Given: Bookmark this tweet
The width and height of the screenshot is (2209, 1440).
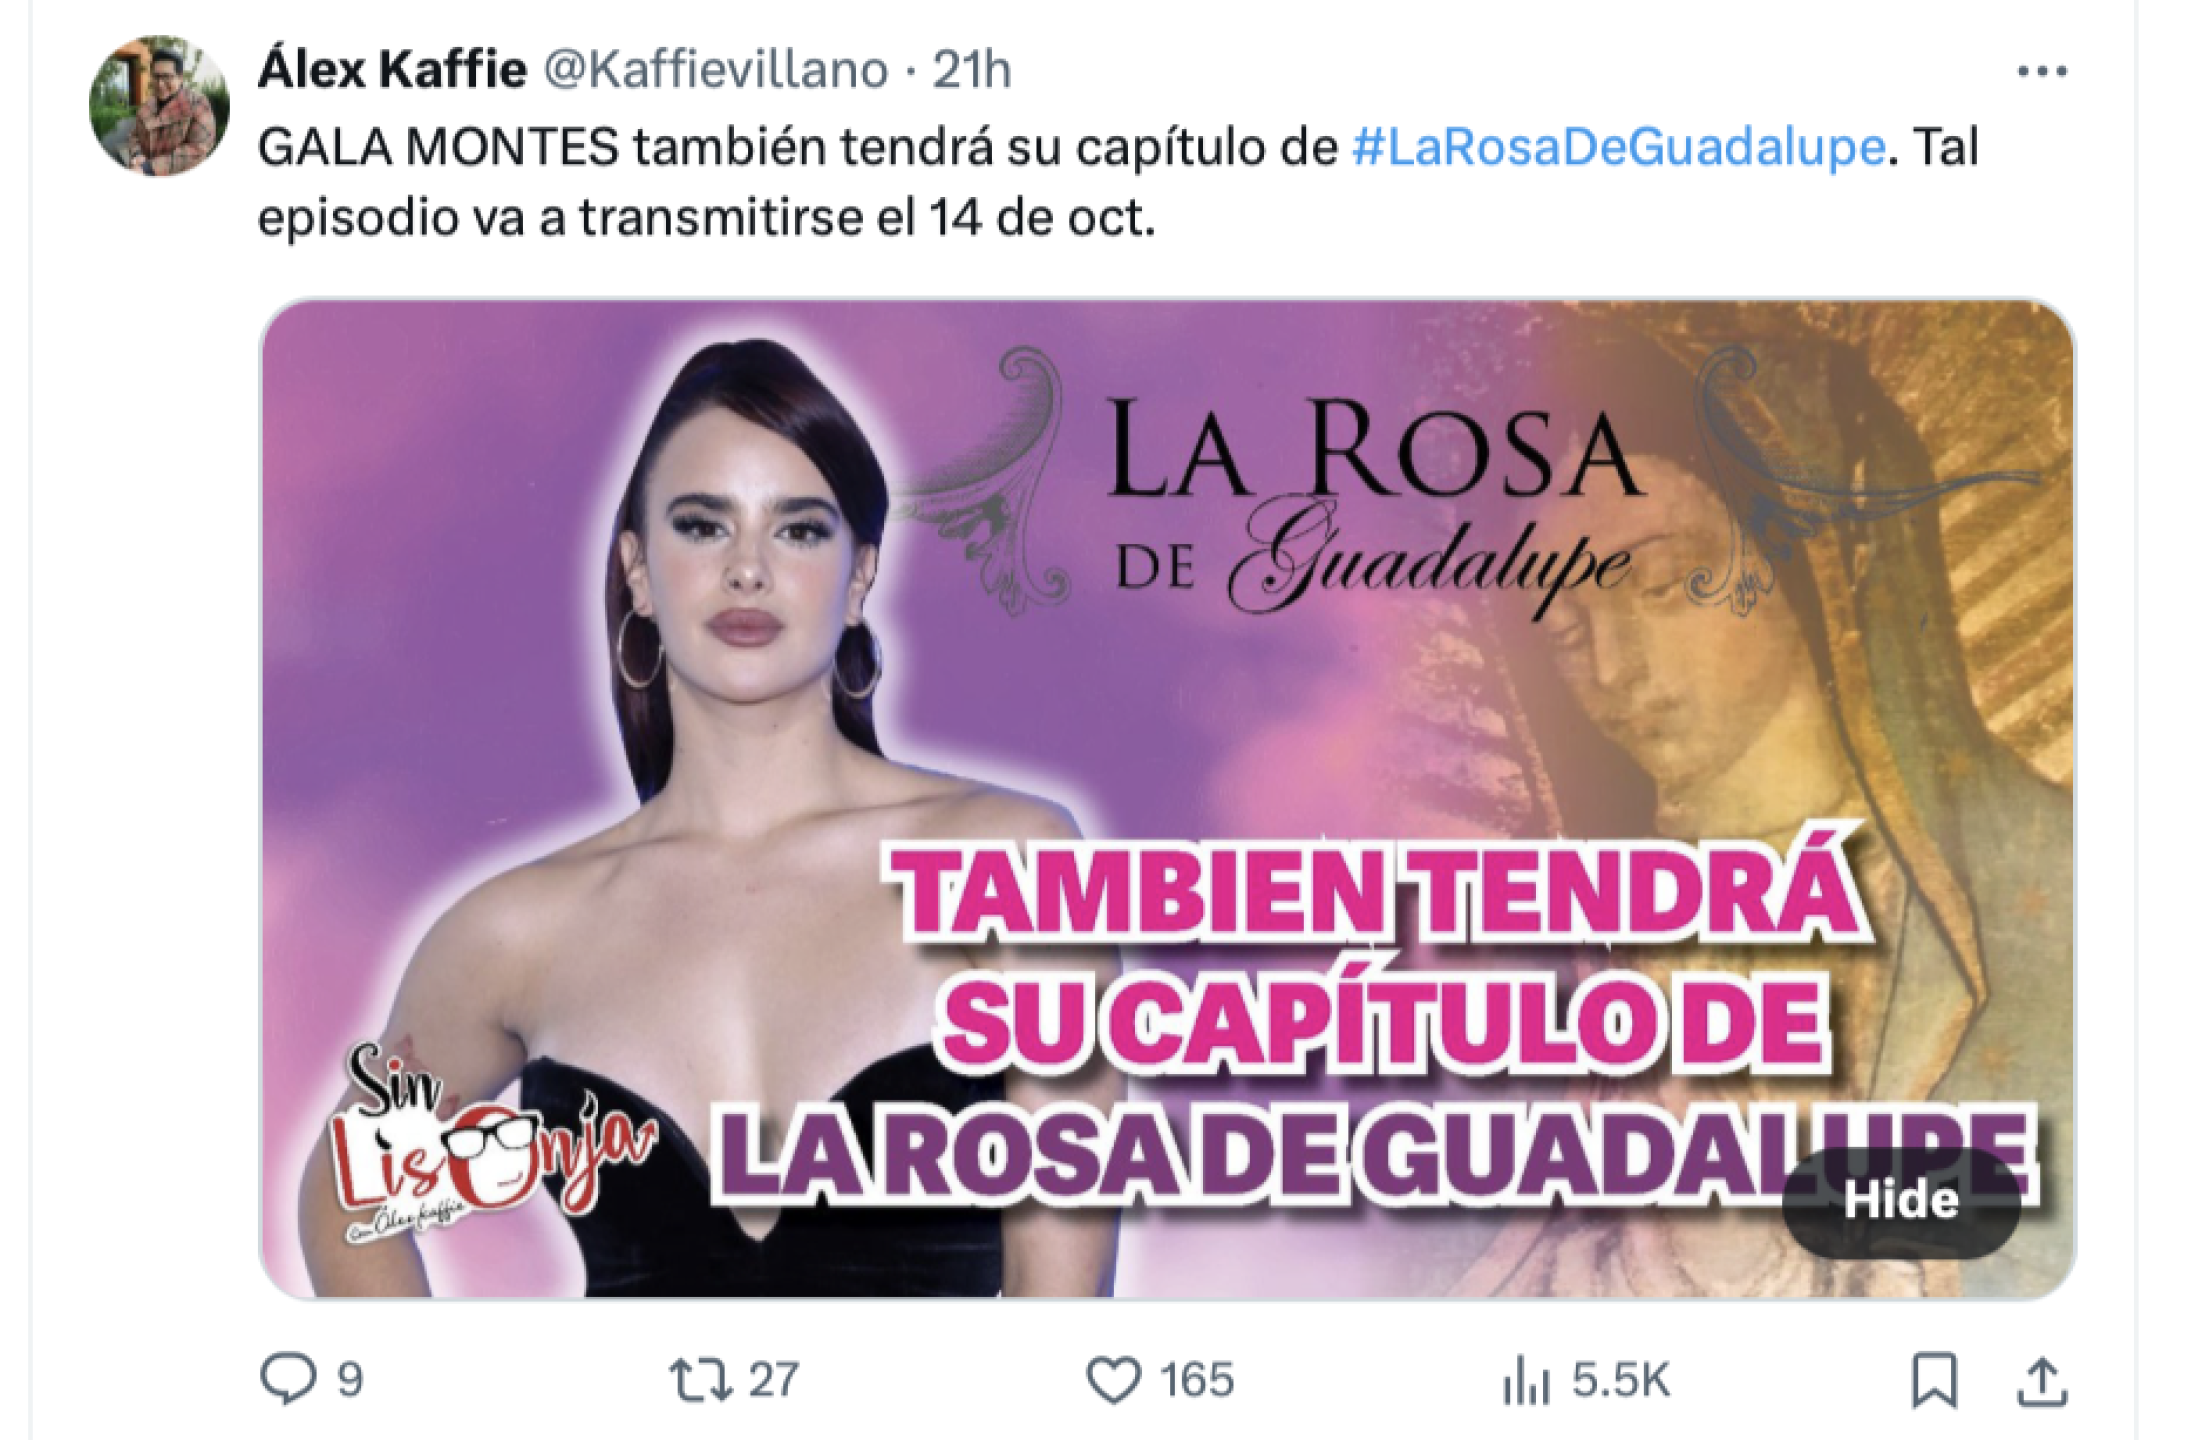Looking at the screenshot, I should point(1934,1380).
